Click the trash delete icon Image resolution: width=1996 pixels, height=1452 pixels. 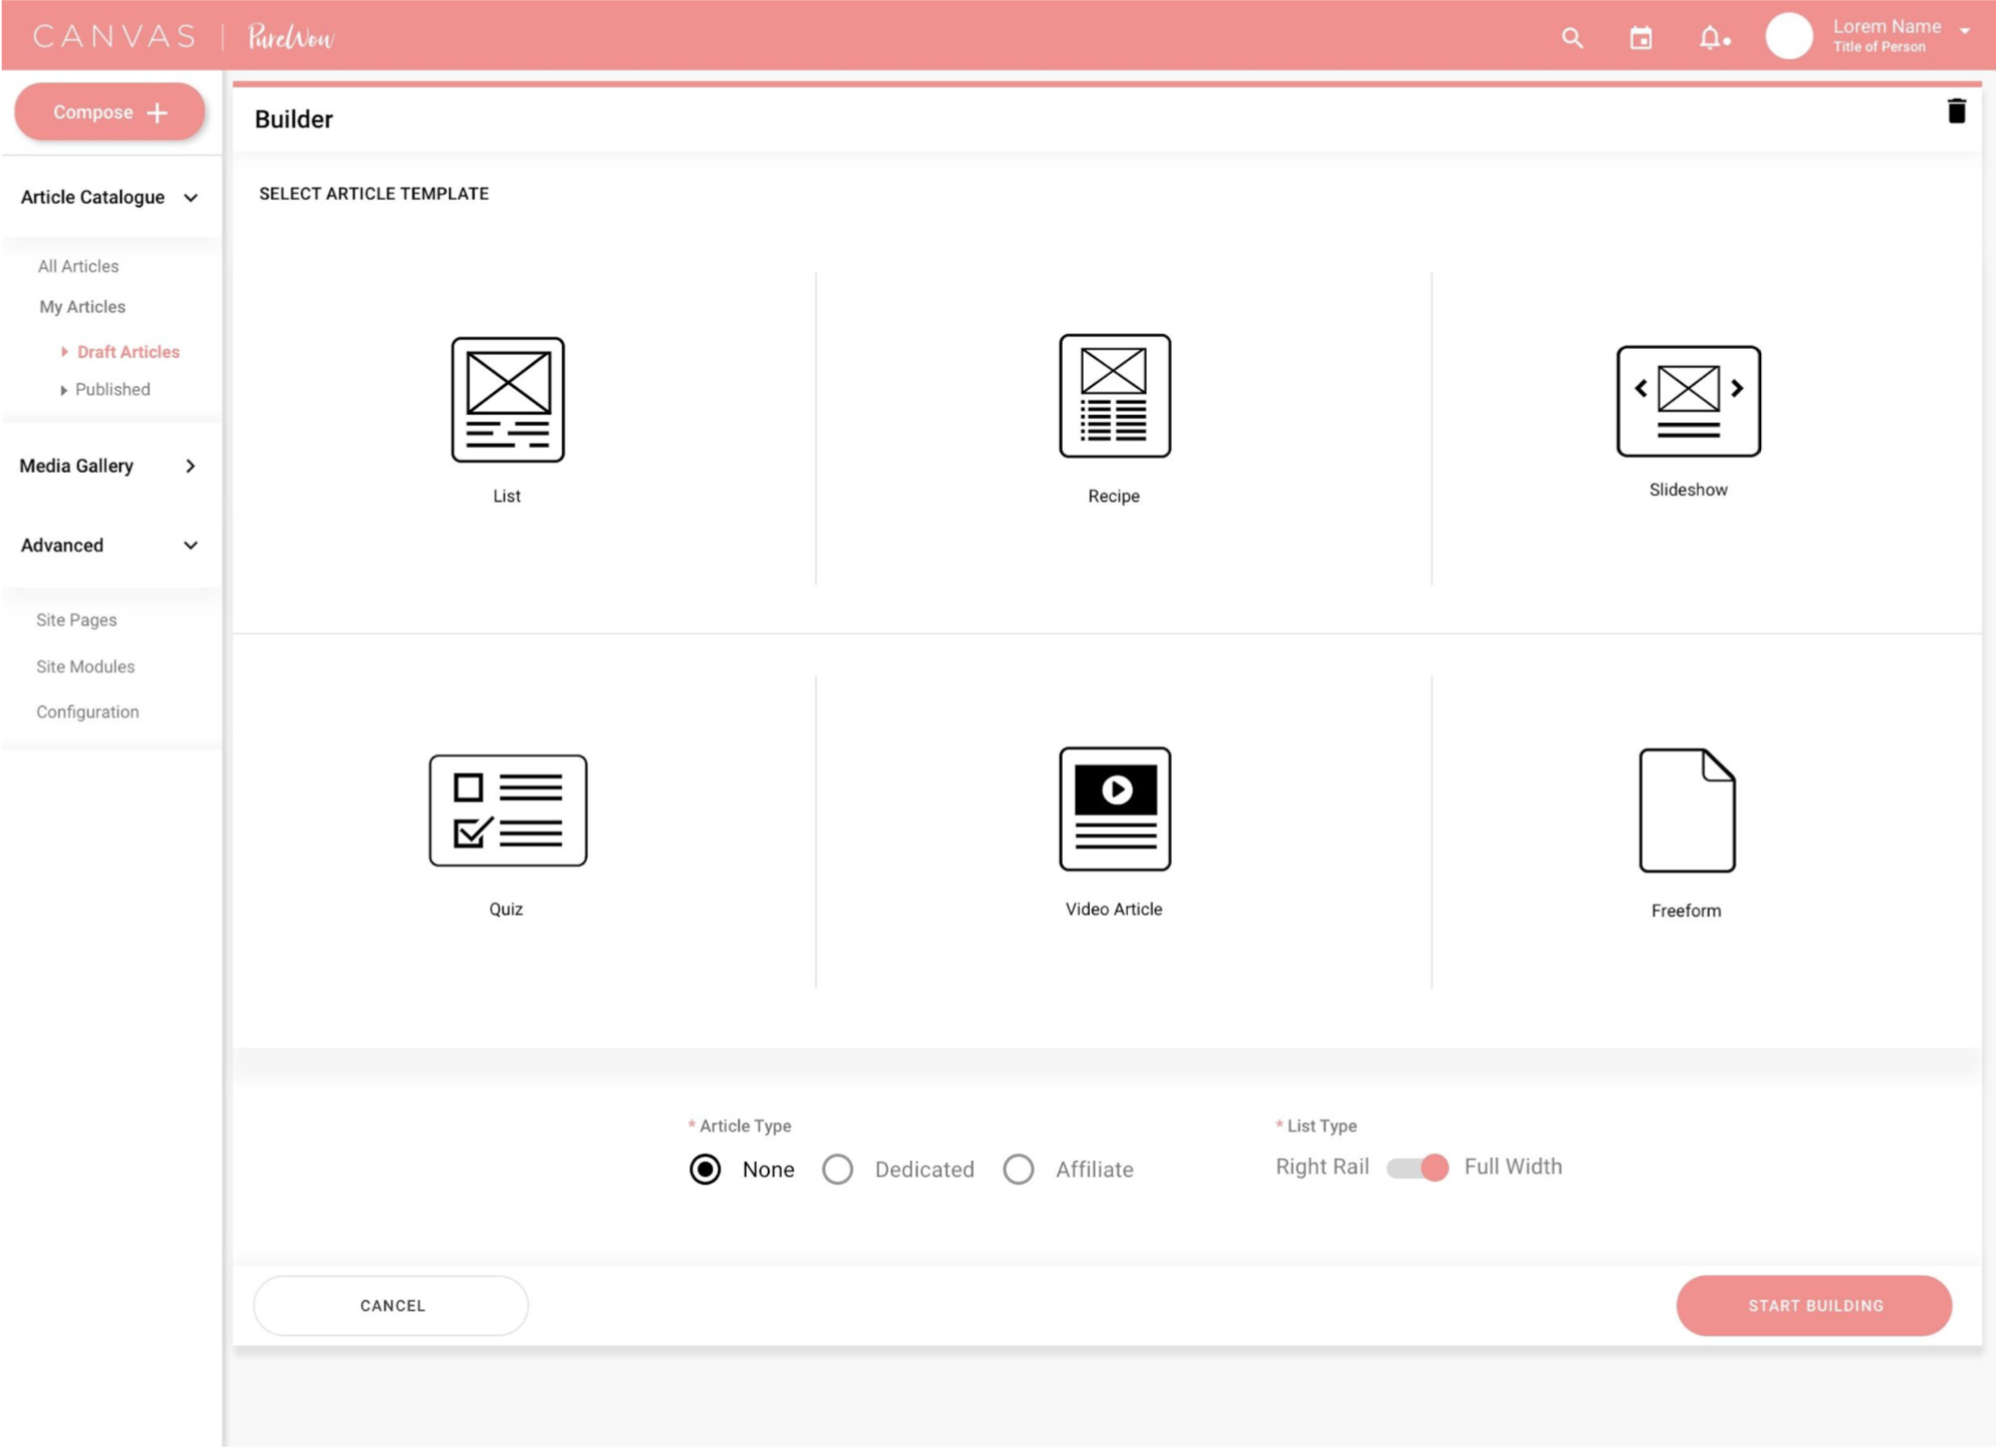coord(1955,111)
